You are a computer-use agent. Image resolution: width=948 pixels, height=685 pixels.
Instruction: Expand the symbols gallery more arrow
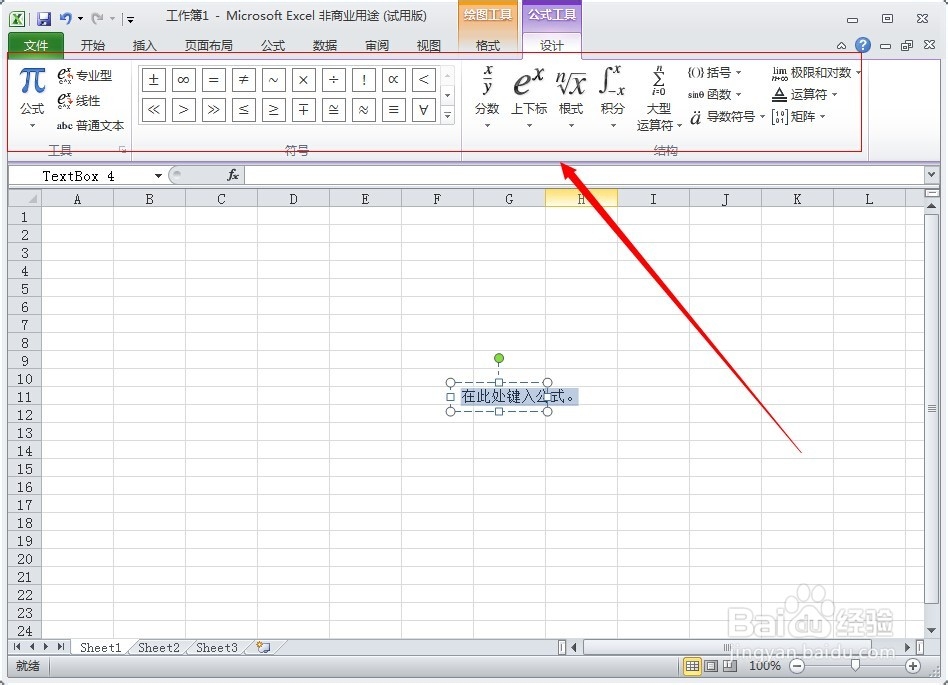click(447, 114)
